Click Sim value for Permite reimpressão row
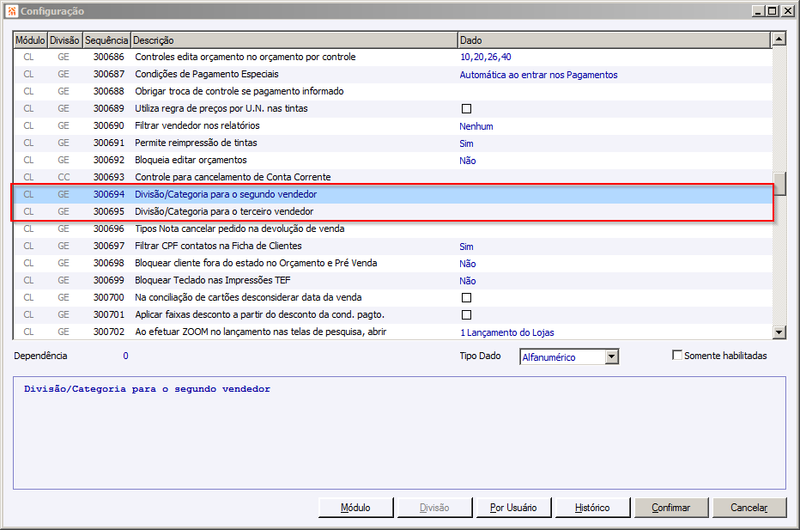Viewport: 800px width, 530px height. click(x=466, y=144)
